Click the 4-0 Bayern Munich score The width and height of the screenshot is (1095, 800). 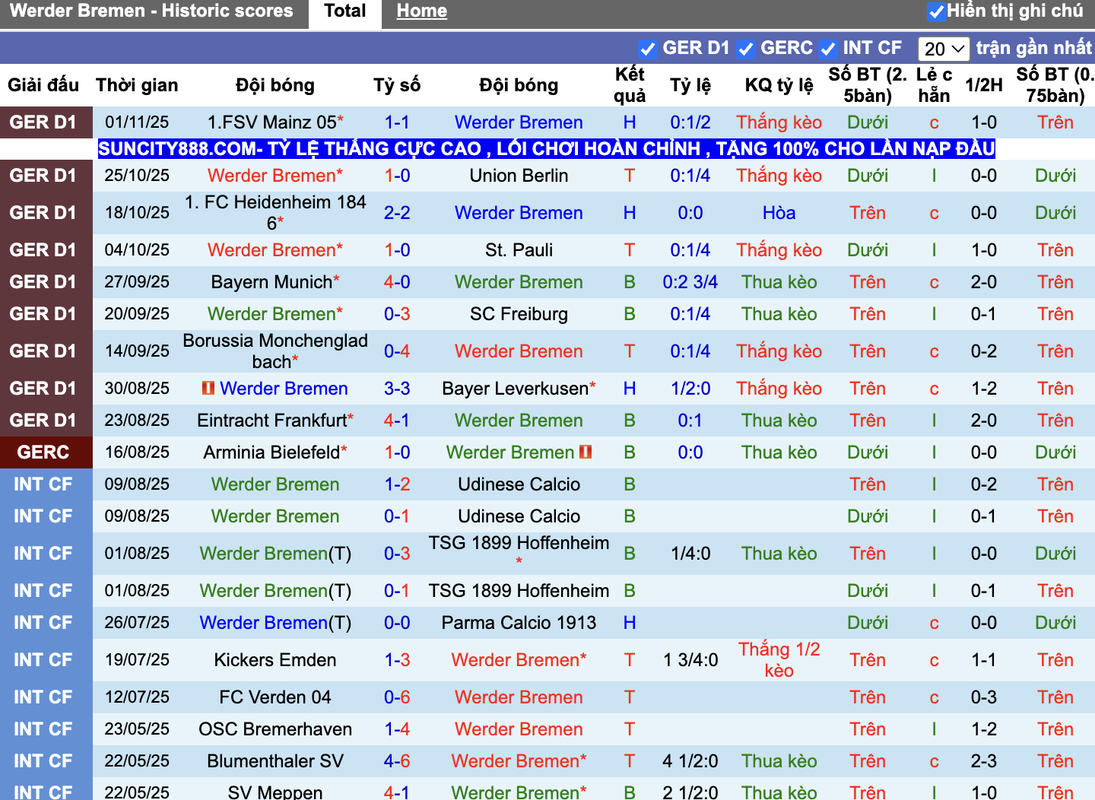[397, 282]
